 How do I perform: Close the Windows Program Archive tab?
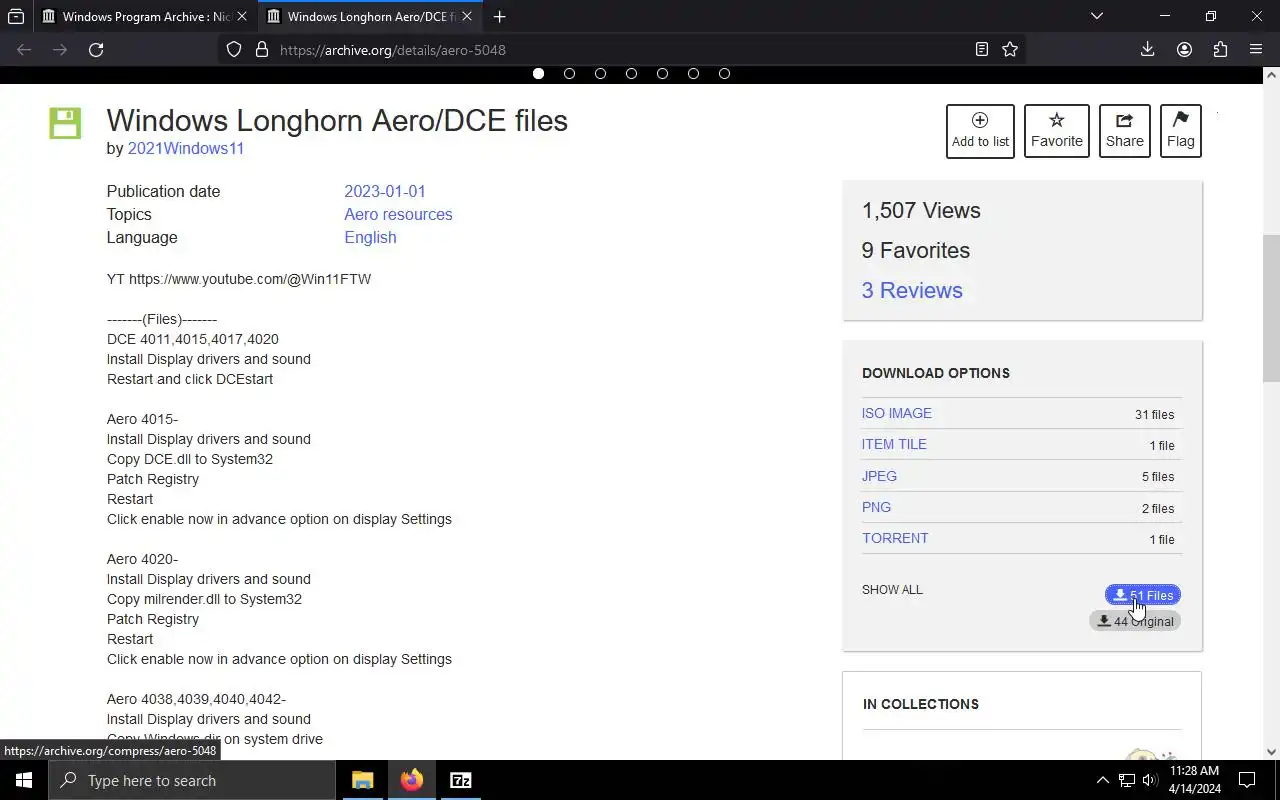241,16
